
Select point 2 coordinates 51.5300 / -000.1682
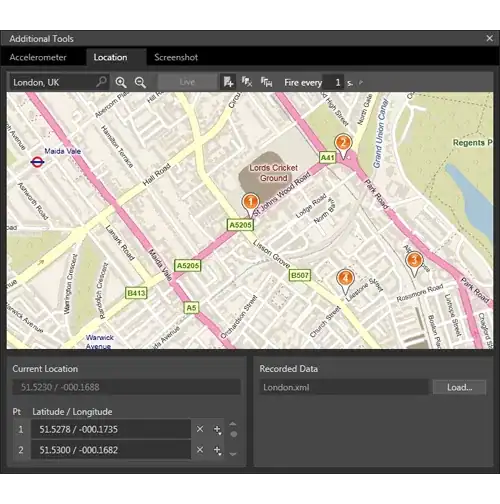[111, 450]
